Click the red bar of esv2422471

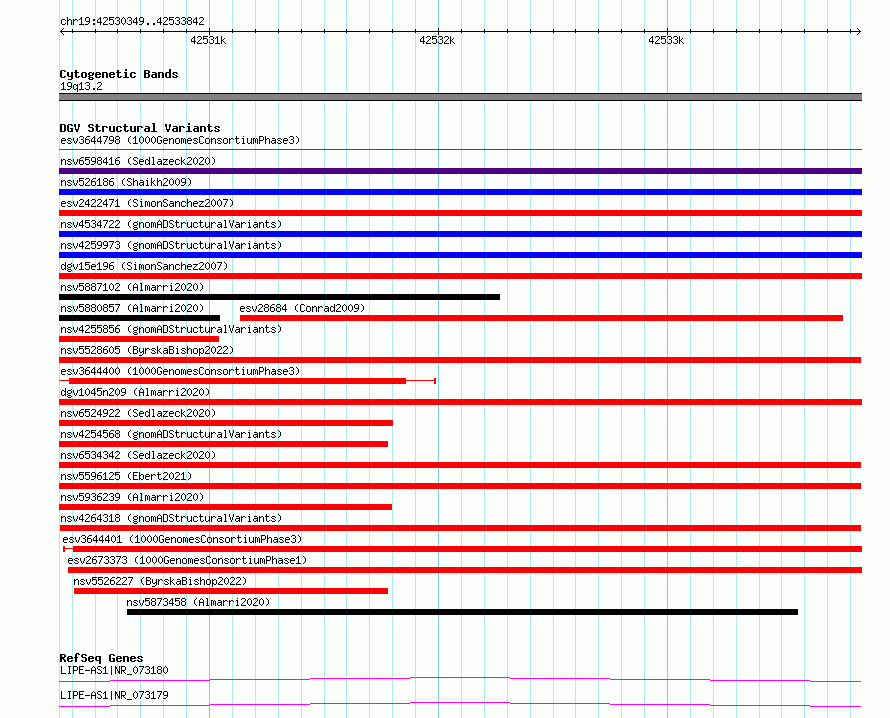click(460, 213)
